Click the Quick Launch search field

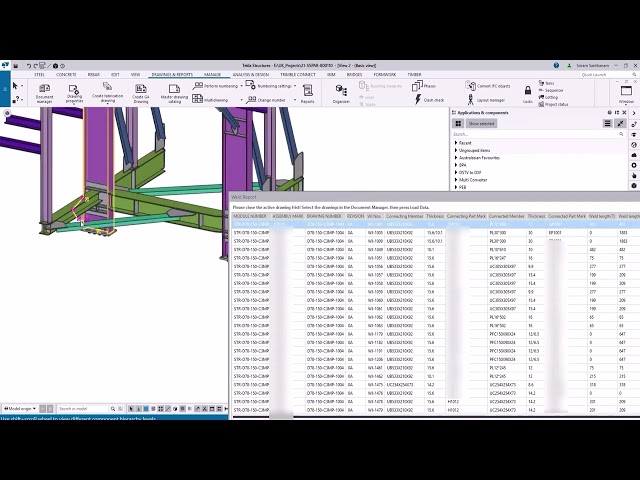point(607,75)
